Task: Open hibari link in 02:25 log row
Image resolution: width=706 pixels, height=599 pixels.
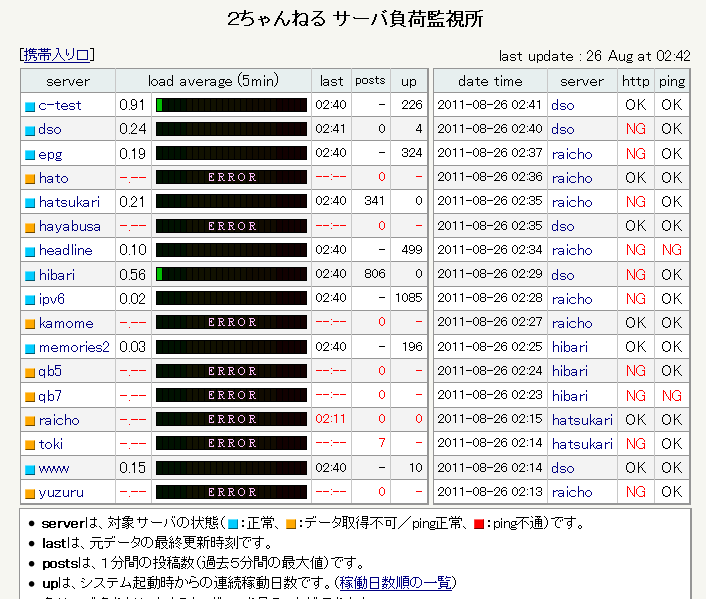Action: pyautogui.click(x=570, y=347)
